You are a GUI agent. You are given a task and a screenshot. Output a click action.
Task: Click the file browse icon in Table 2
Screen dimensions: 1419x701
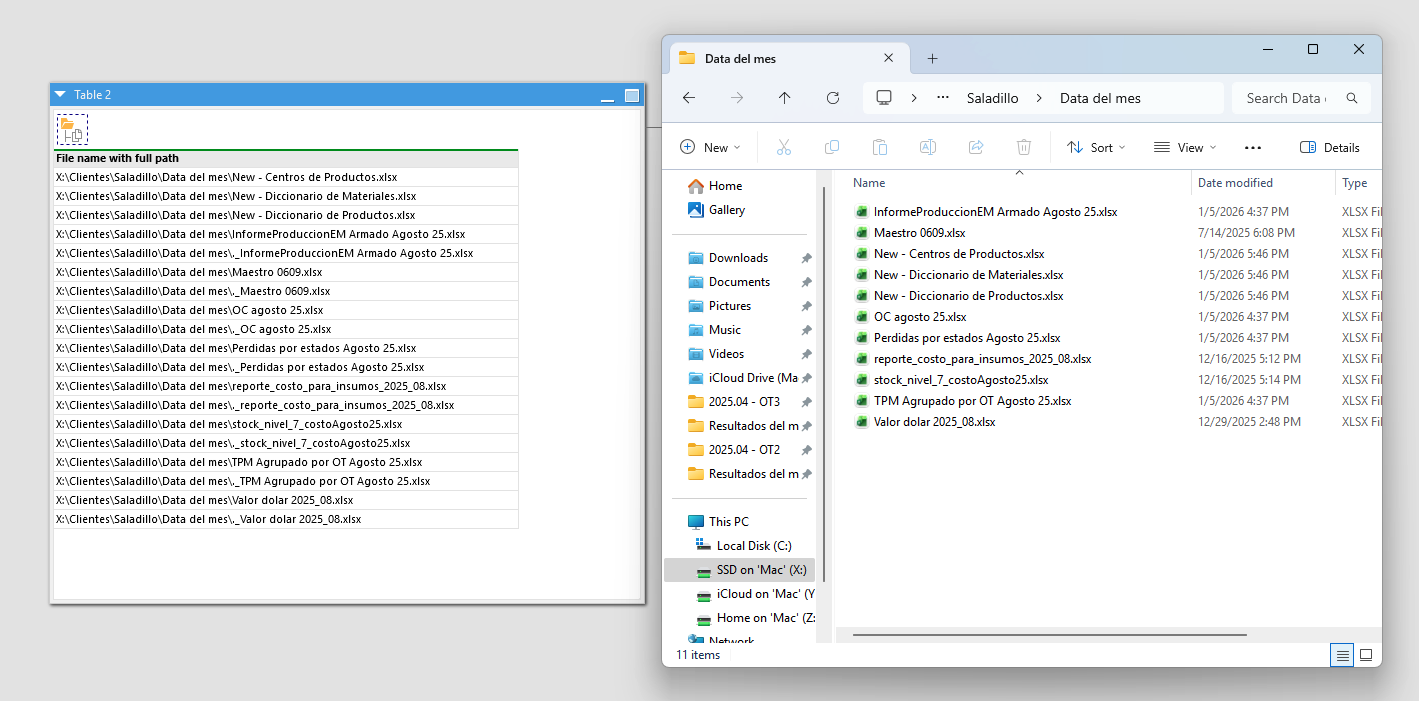[x=72, y=129]
